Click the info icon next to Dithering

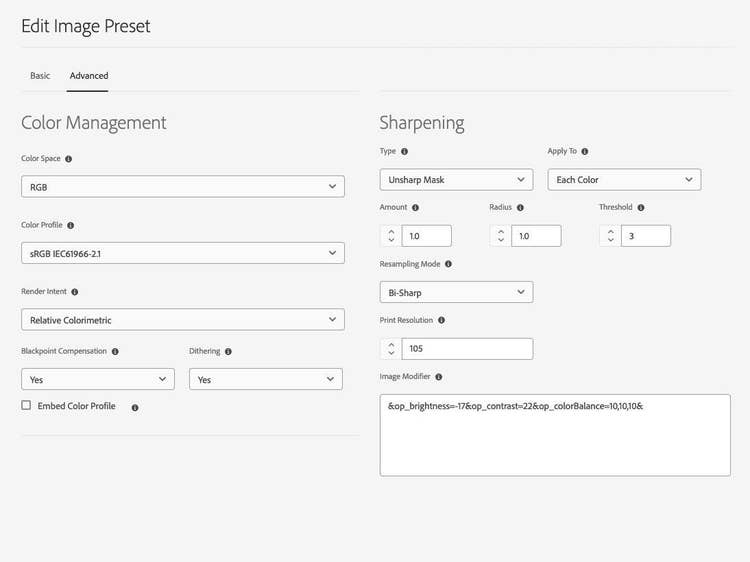228,352
